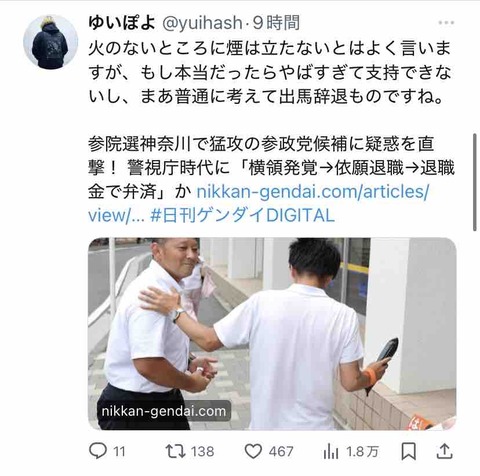Click the vertical scrollbar on the right

pos(475,182)
